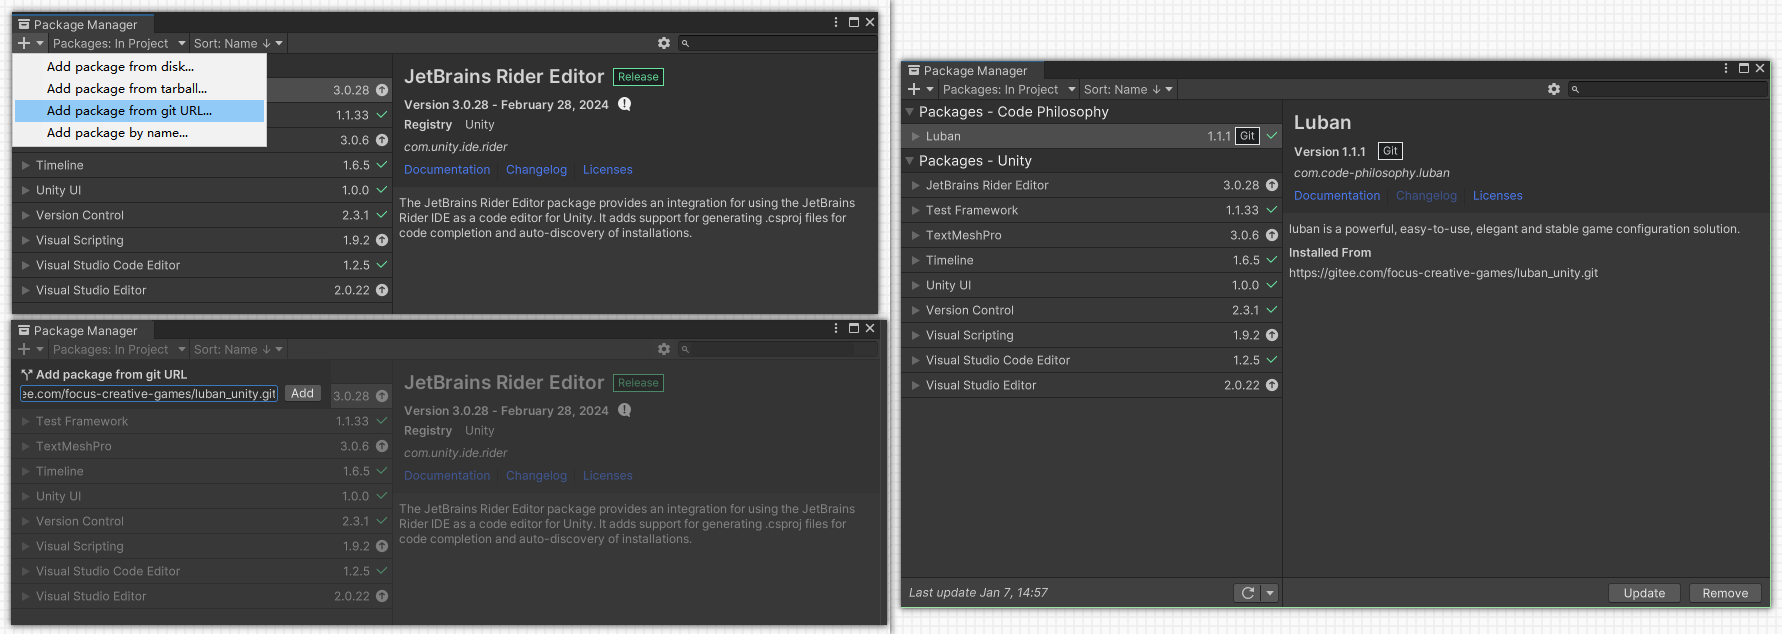Image resolution: width=1782 pixels, height=634 pixels.
Task: Open 'Packages: In Project' dropdown in top-left window
Action: point(119,43)
